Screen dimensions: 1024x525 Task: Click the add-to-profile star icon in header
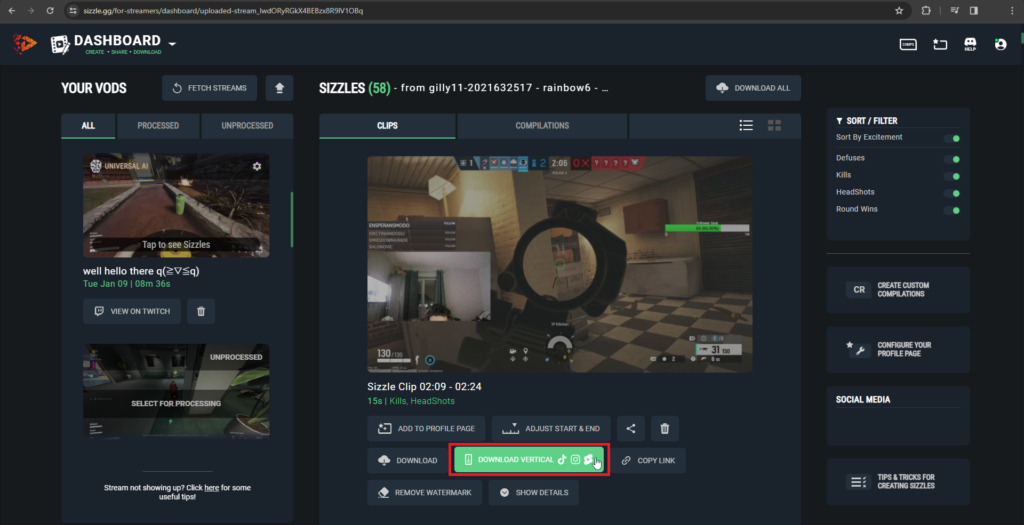(940, 44)
